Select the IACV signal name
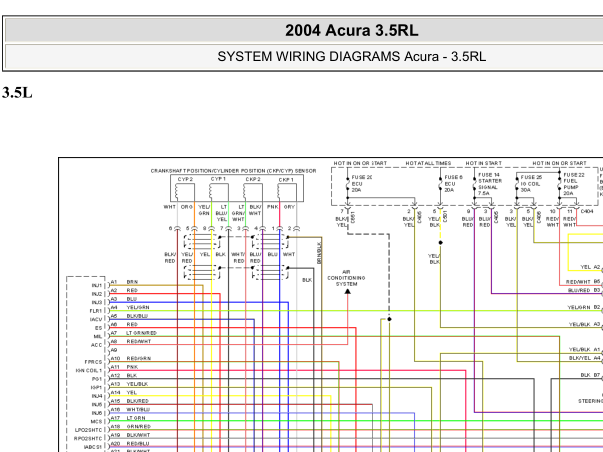The width and height of the screenshot is (603, 452). [96, 319]
